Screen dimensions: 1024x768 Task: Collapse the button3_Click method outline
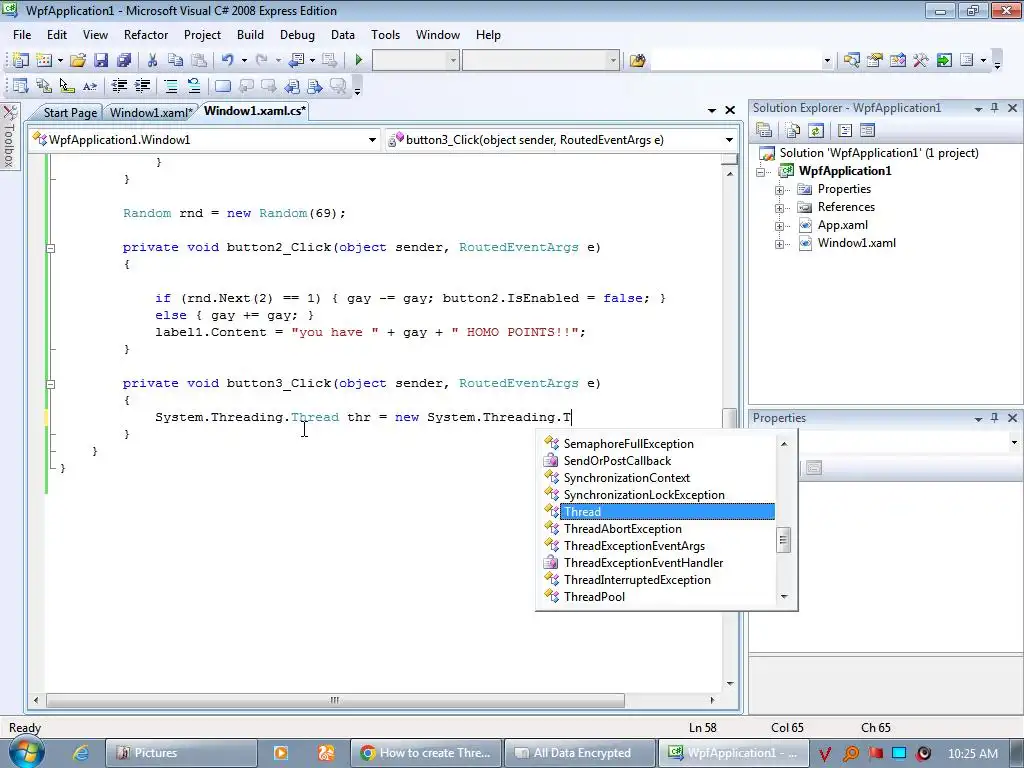(x=50, y=384)
